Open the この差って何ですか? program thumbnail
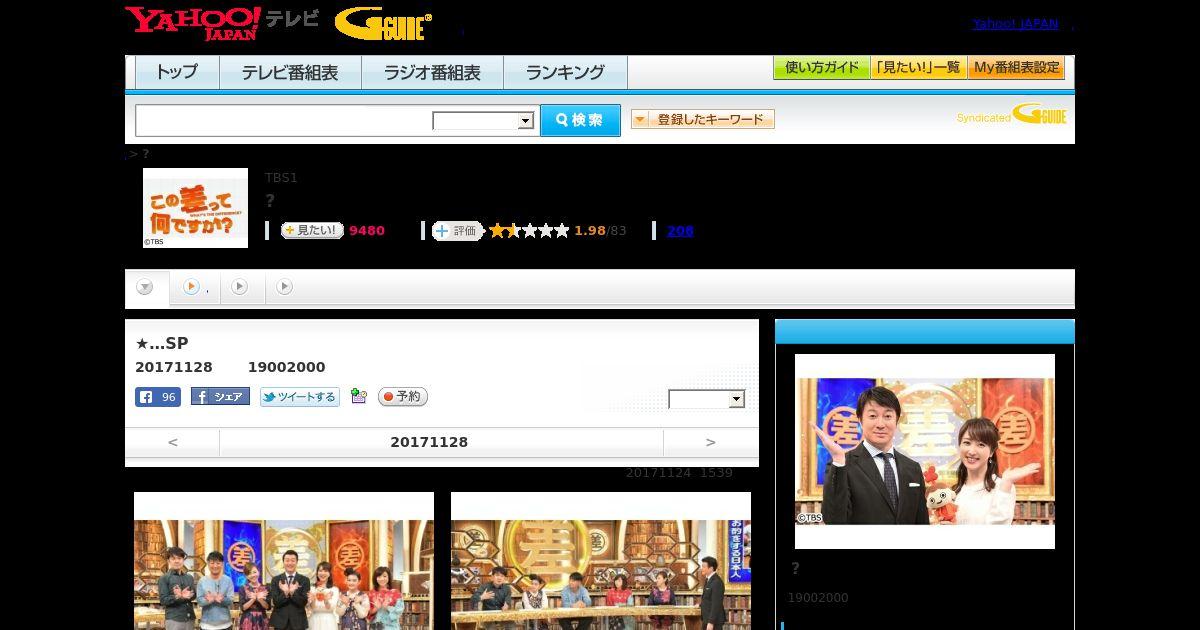Image resolution: width=1200 pixels, height=630 pixels. tap(195, 208)
